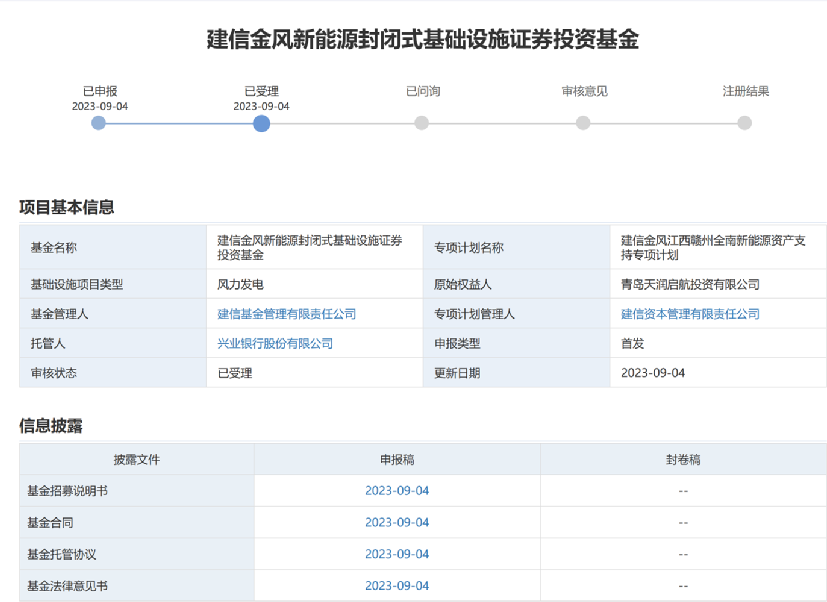Screen dimensions: 827x602
Task: Open 基金法律意见书 申报稿 date link
Action: click(x=397, y=586)
